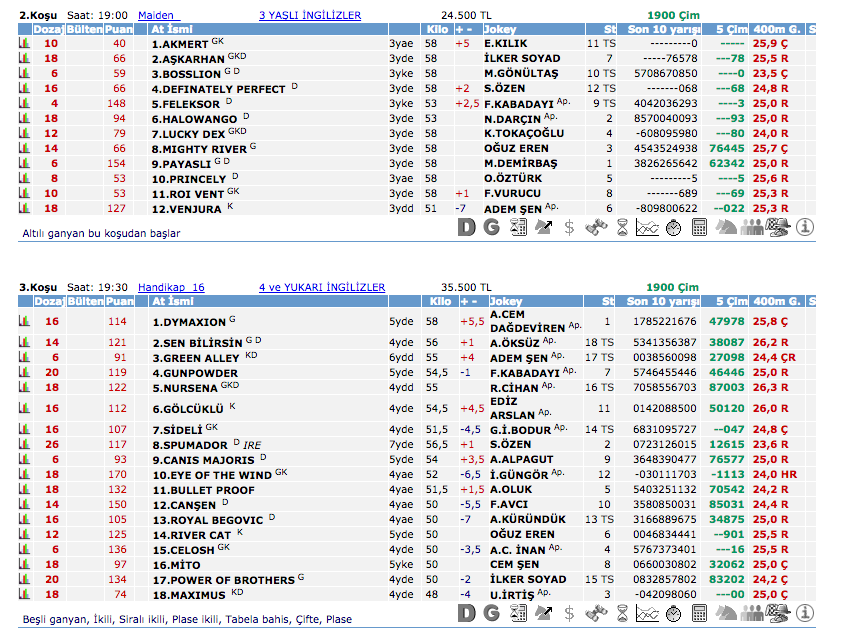The image size is (843, 639).
Task: Click the hourglass icon under race 2
Action: [622, 227]
